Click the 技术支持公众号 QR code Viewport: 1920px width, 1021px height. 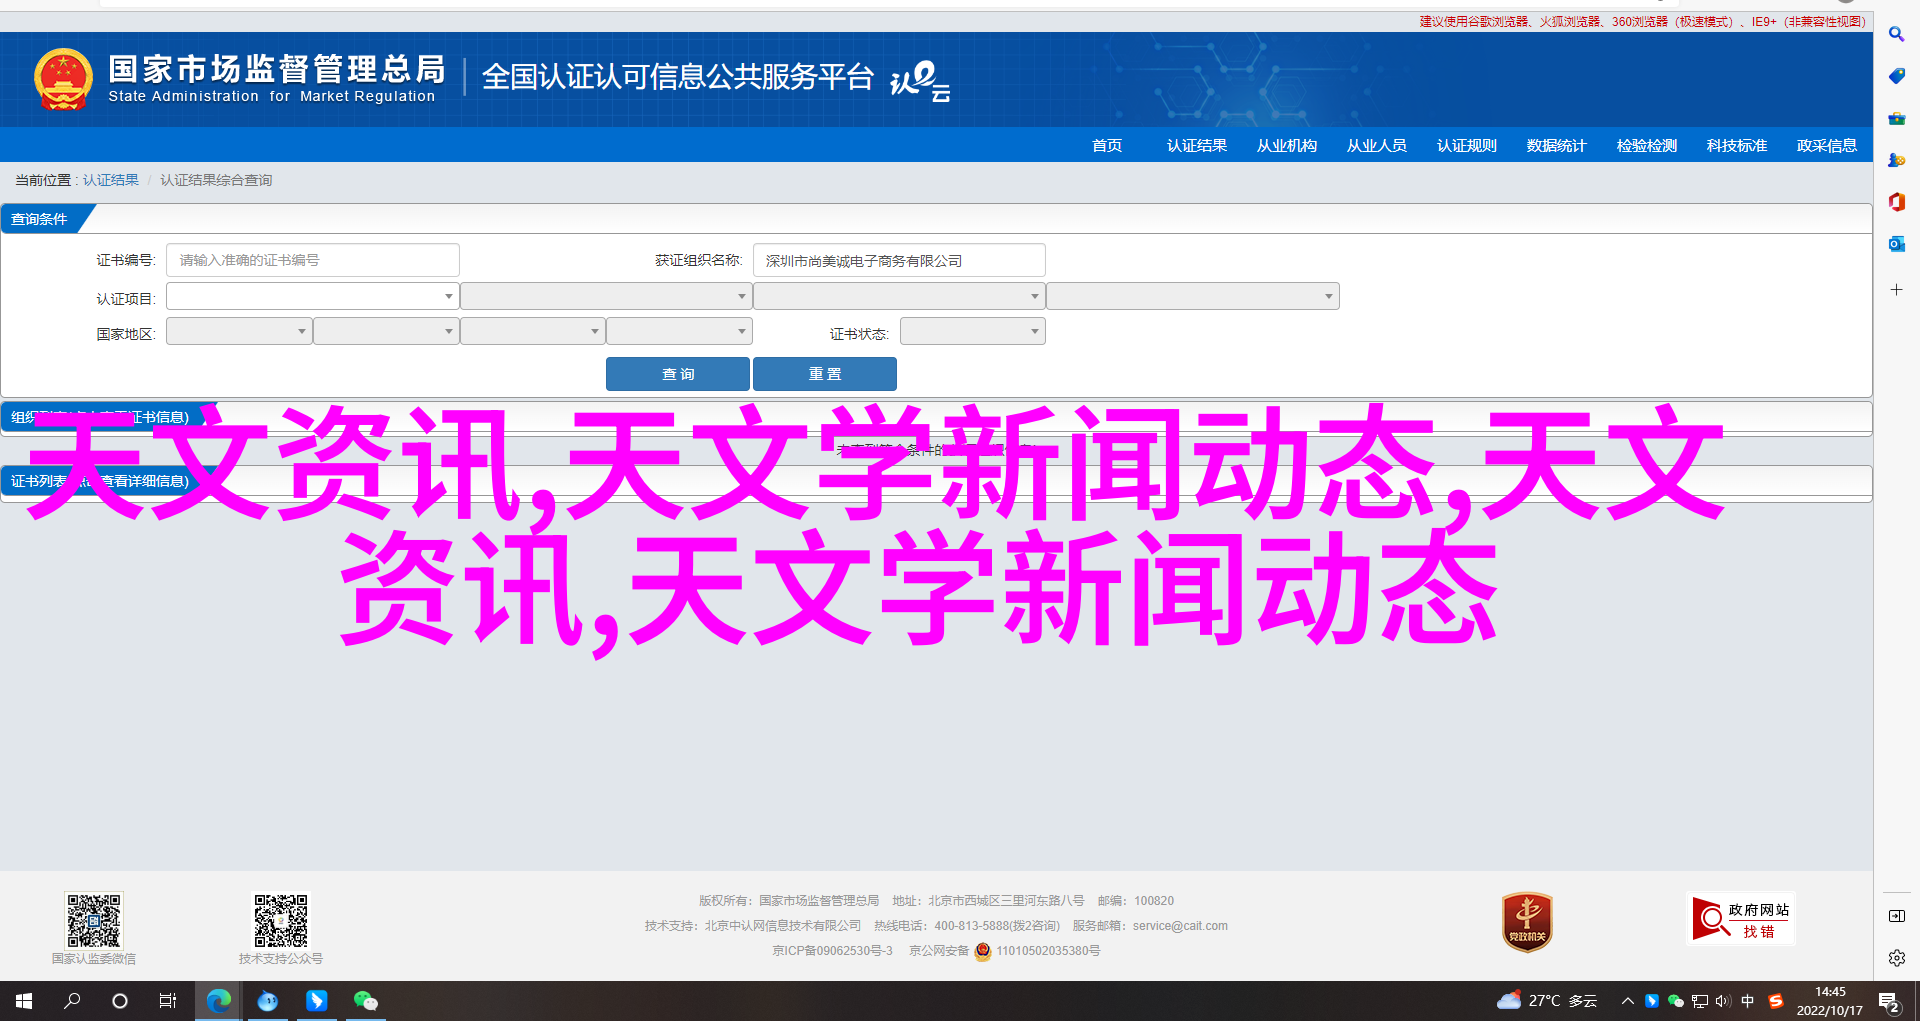click(x=281, y=921)
